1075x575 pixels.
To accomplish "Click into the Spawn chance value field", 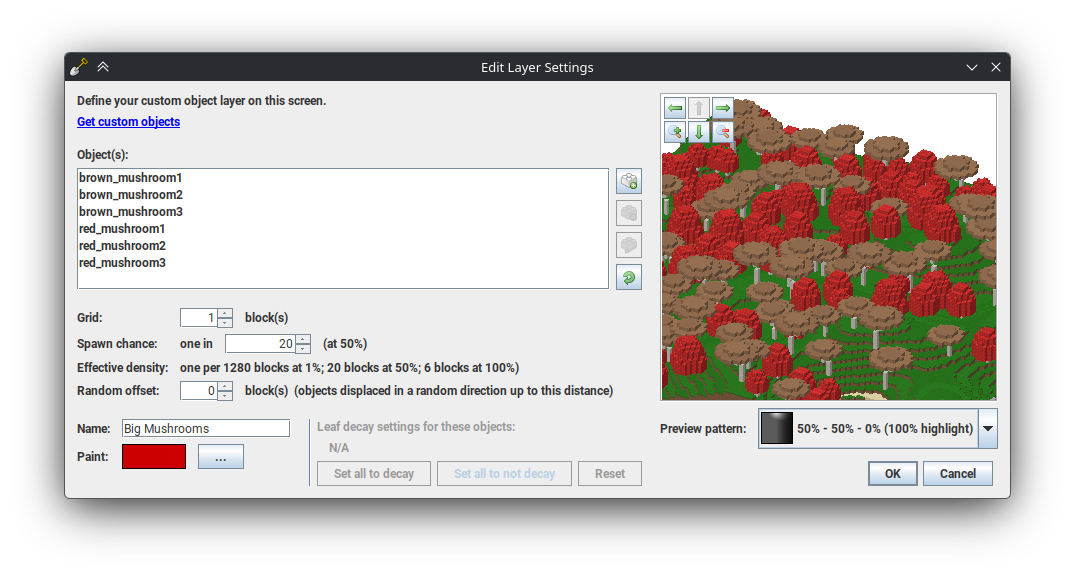I will 261,343.
